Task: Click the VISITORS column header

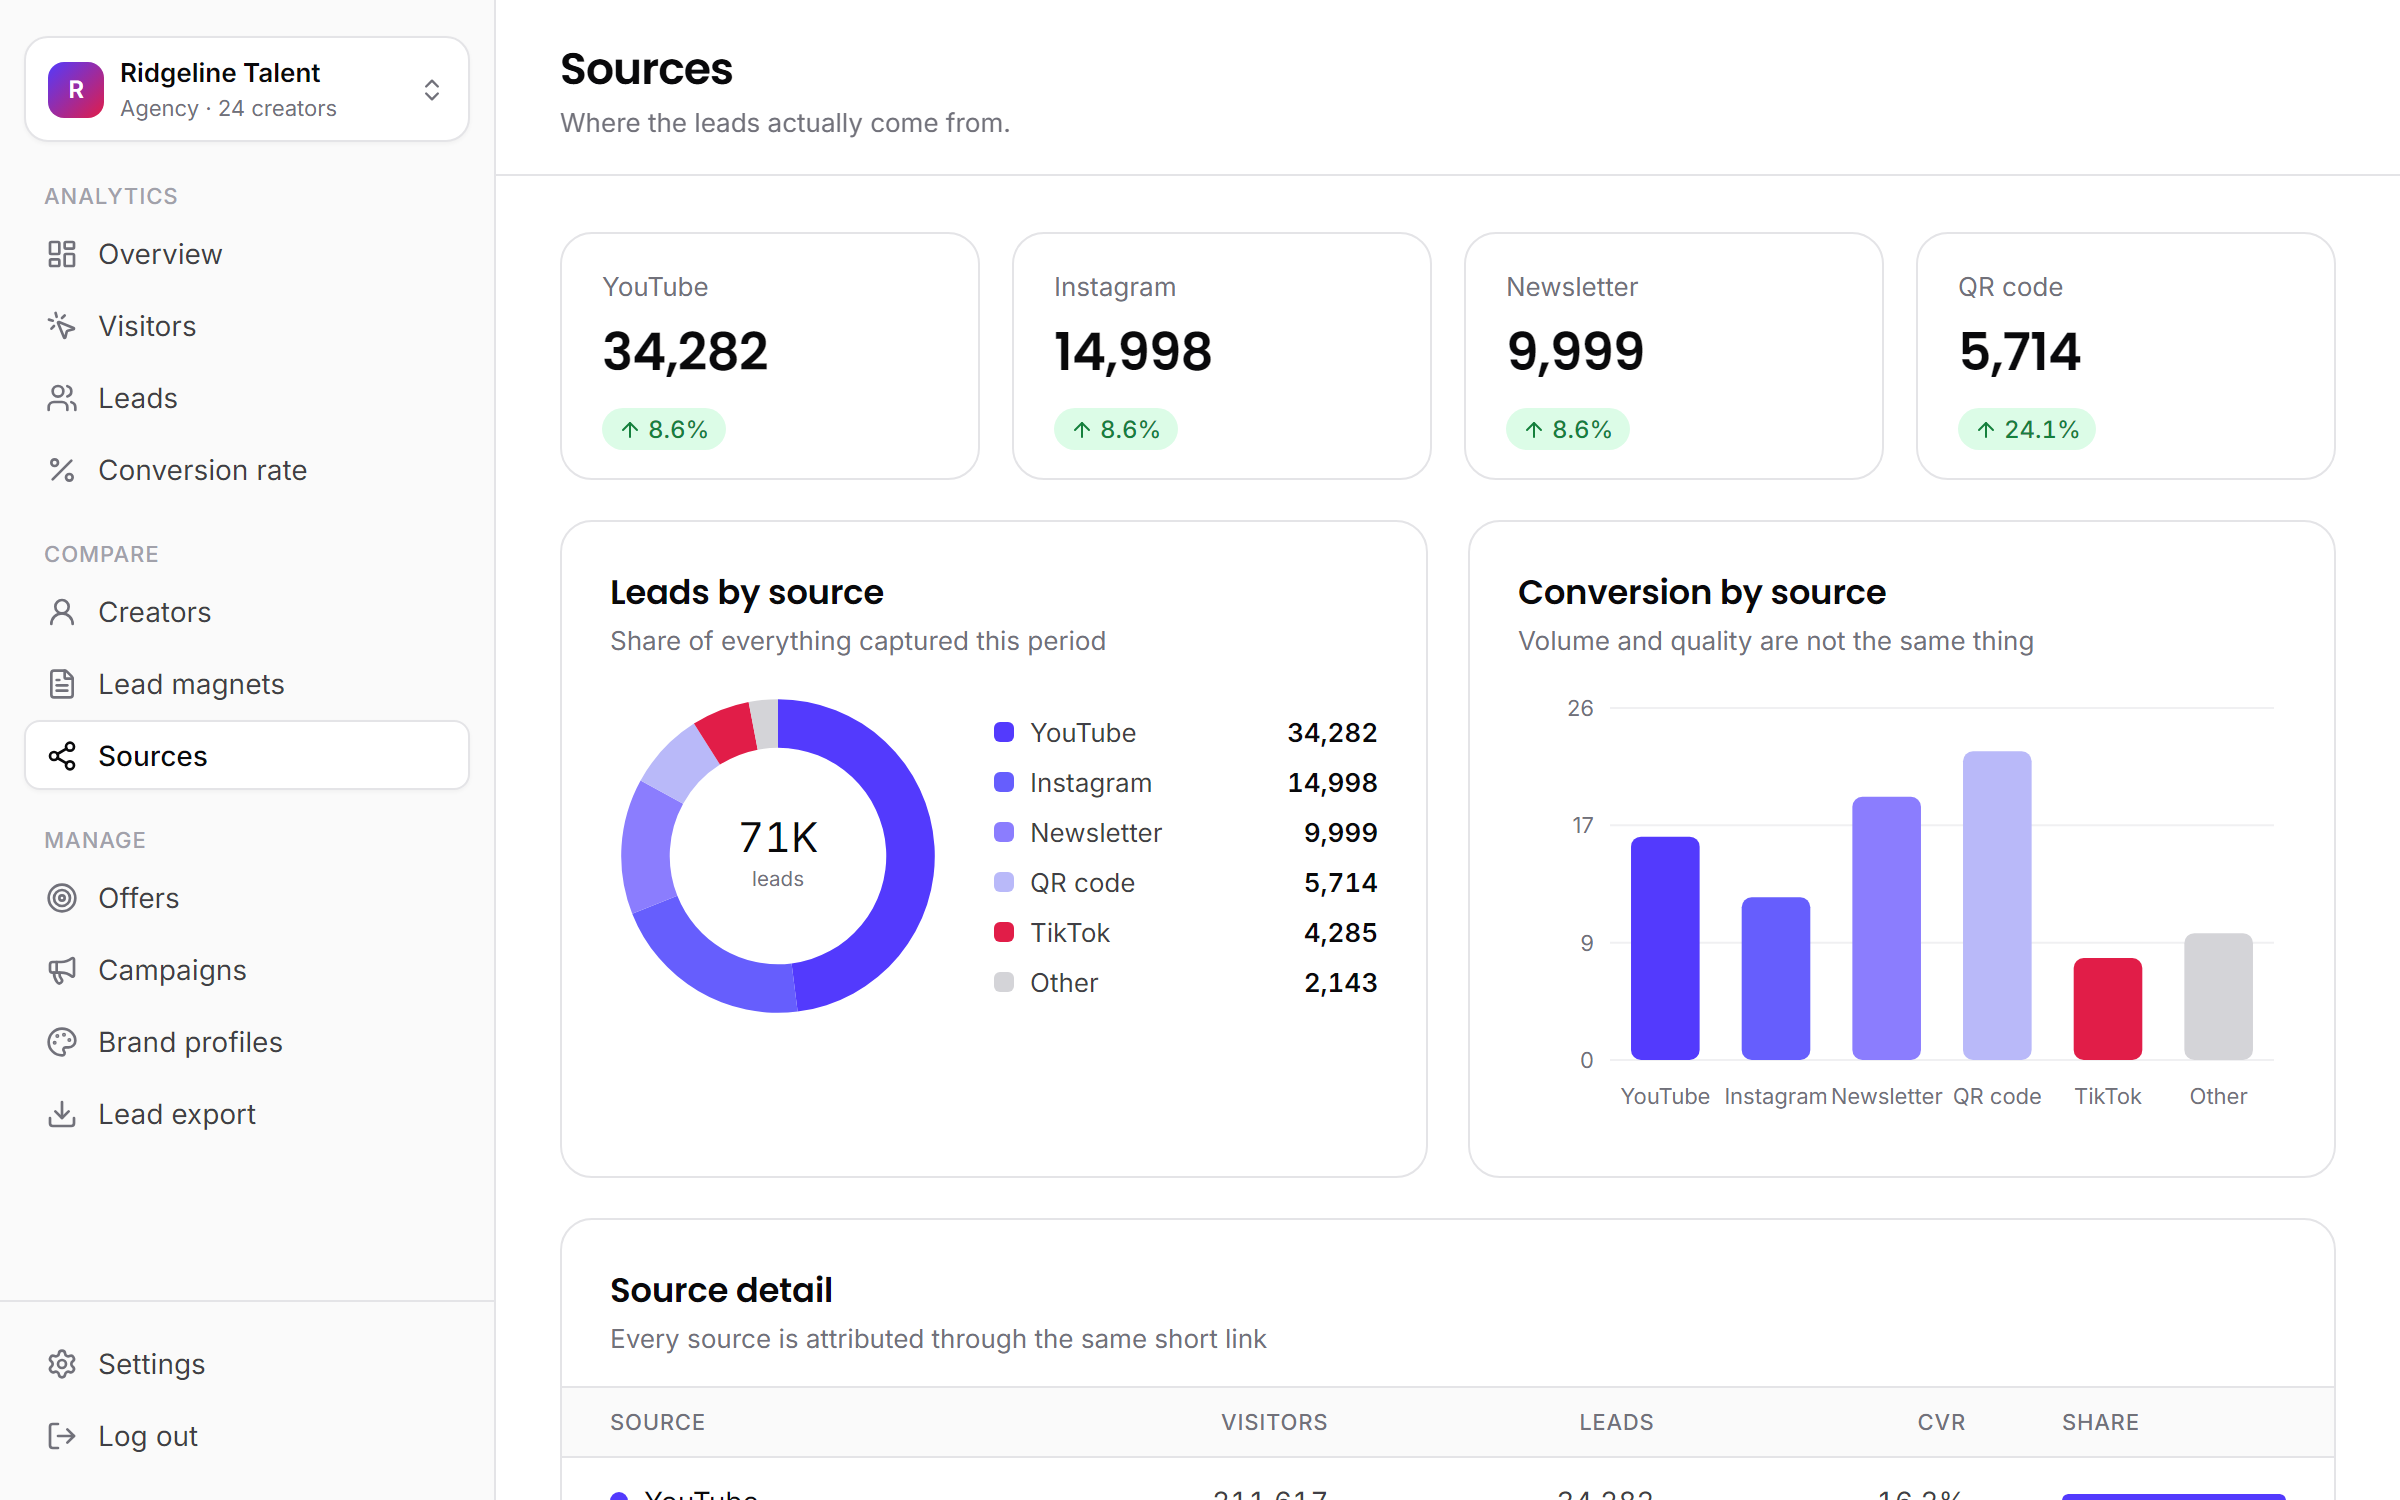Action: coord(1274,1422)
